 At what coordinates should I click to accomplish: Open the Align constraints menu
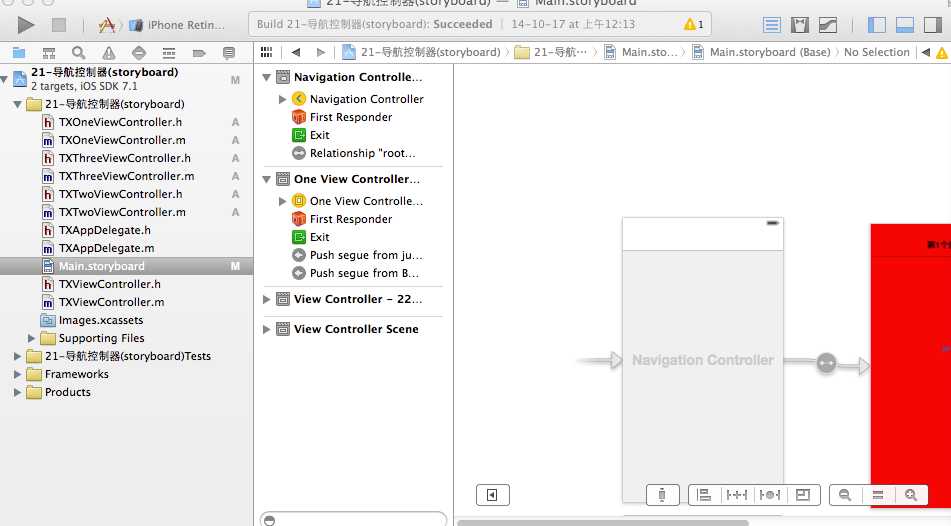(x=704, y=495)
